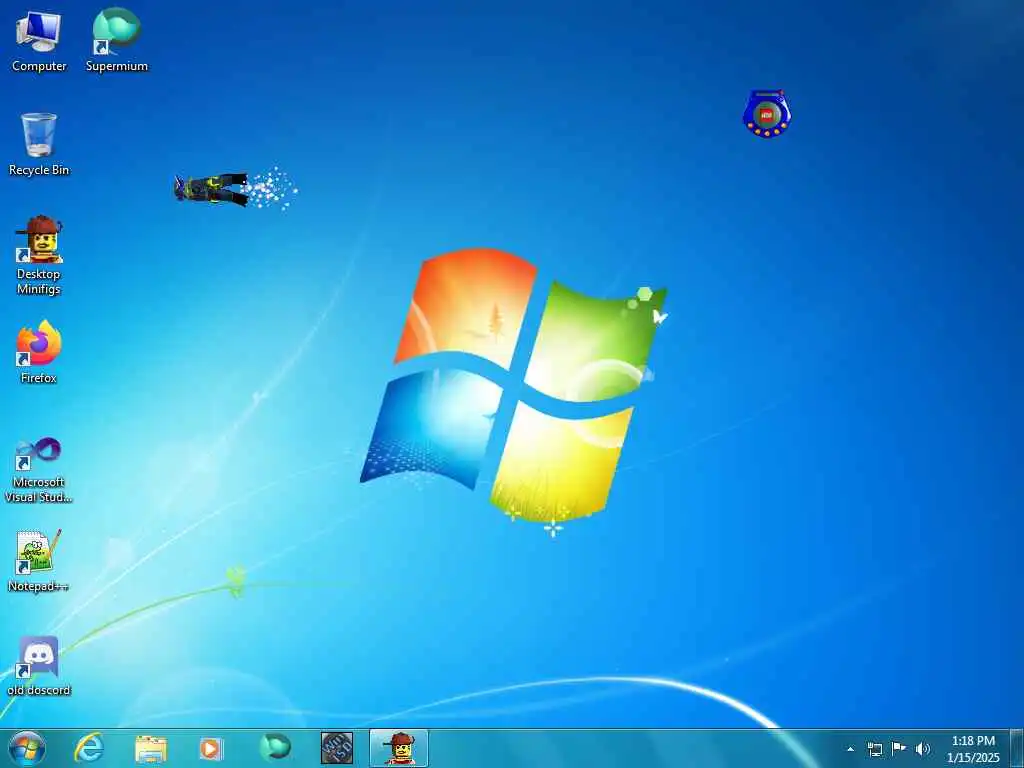1024x768 pixels.
Task: Select the Firefox desktop shortcut
Action: coord(39,352)
